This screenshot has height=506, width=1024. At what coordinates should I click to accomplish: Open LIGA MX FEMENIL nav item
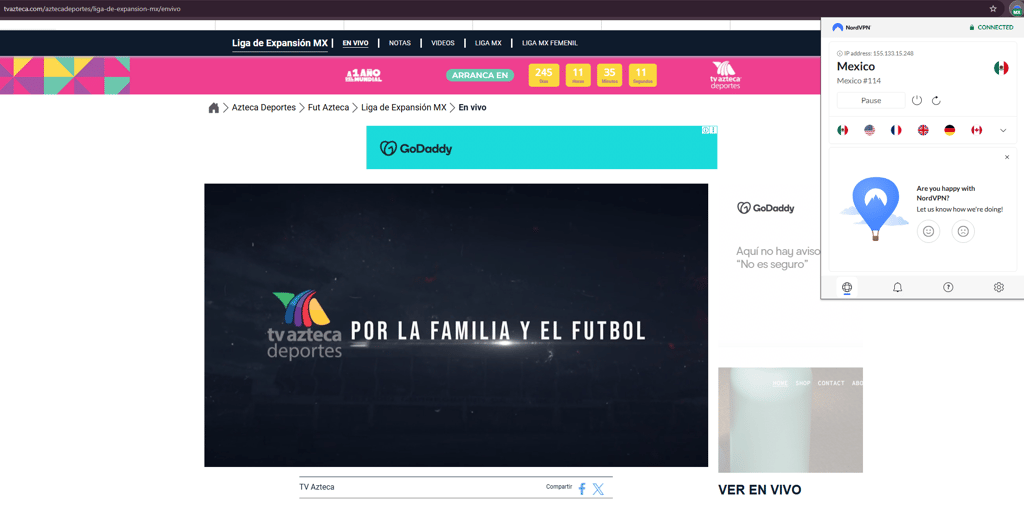(x=550, y=43)
